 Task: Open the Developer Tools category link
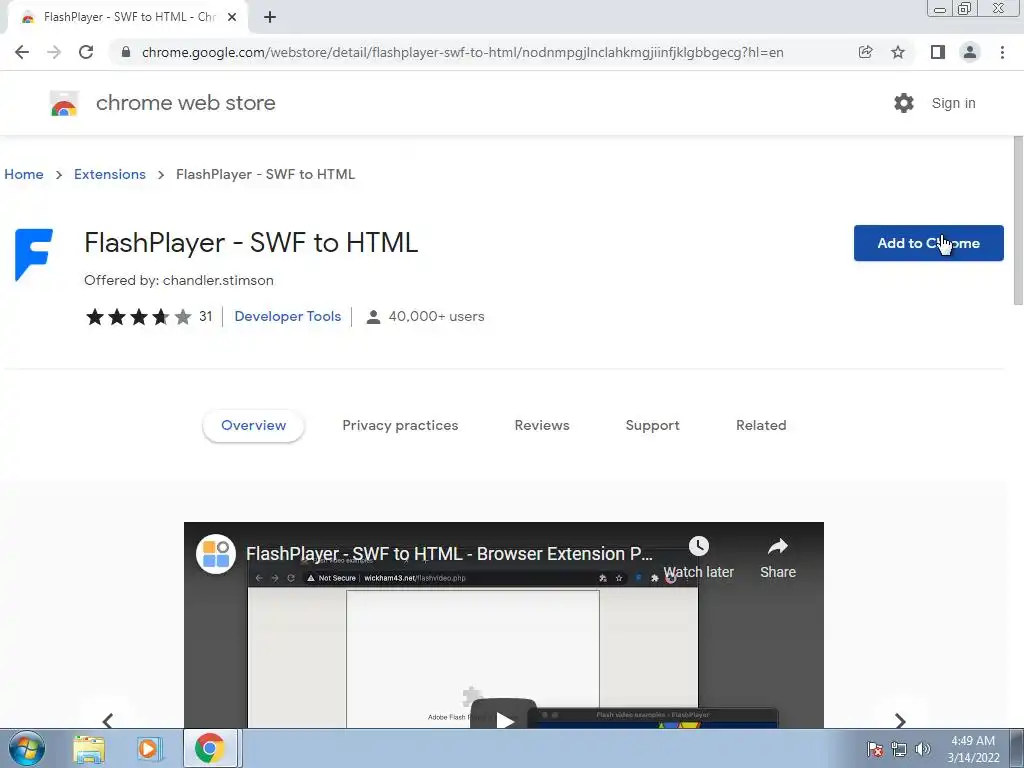(287, 316)
